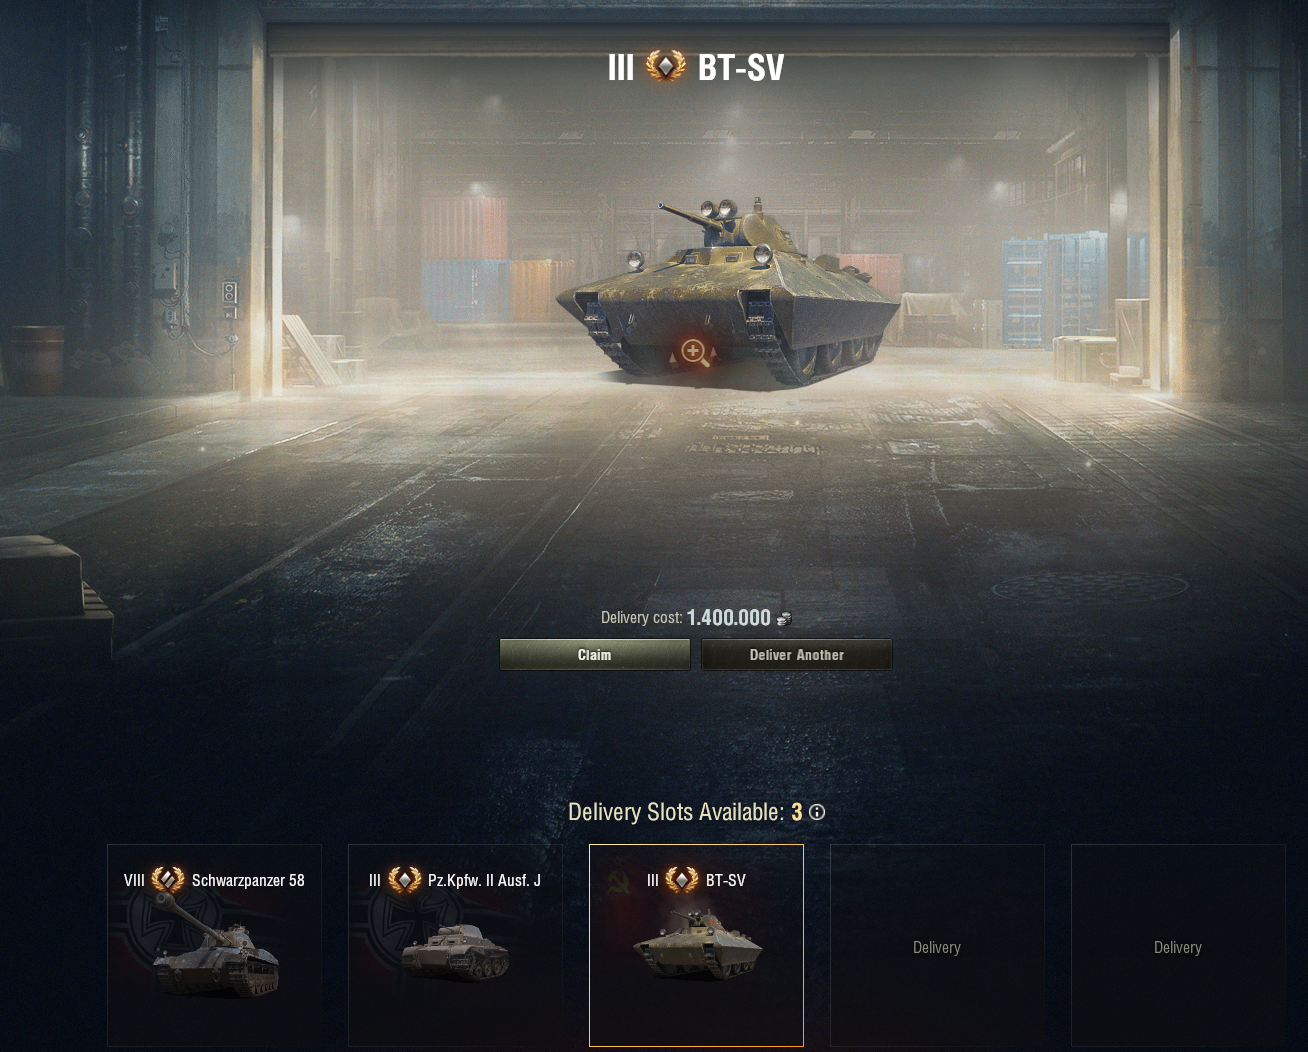Select the Schwarzpanzer 58 delivery slot

pos(215,945)
